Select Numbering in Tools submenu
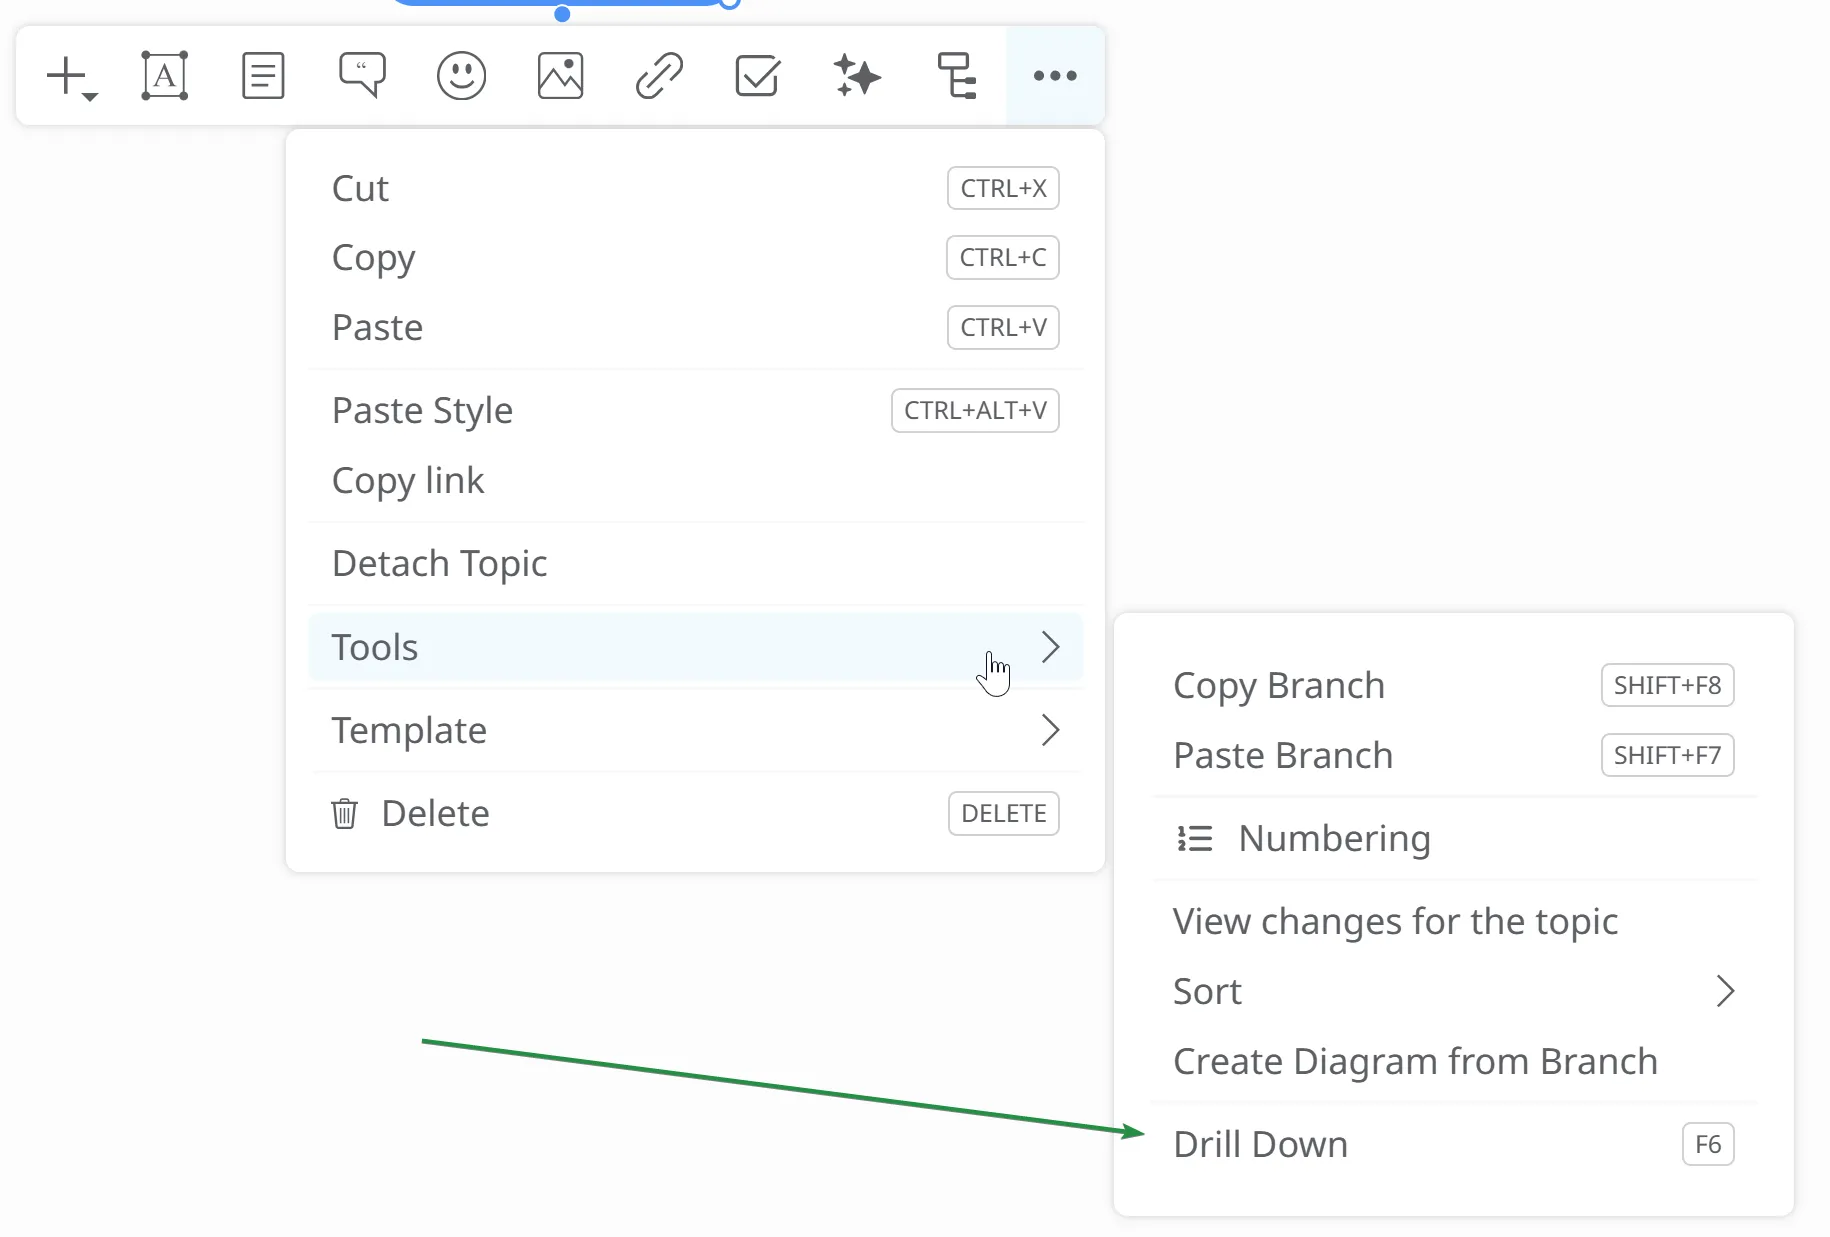Screen dimensions: 1830x1237 click(1452, 838)
